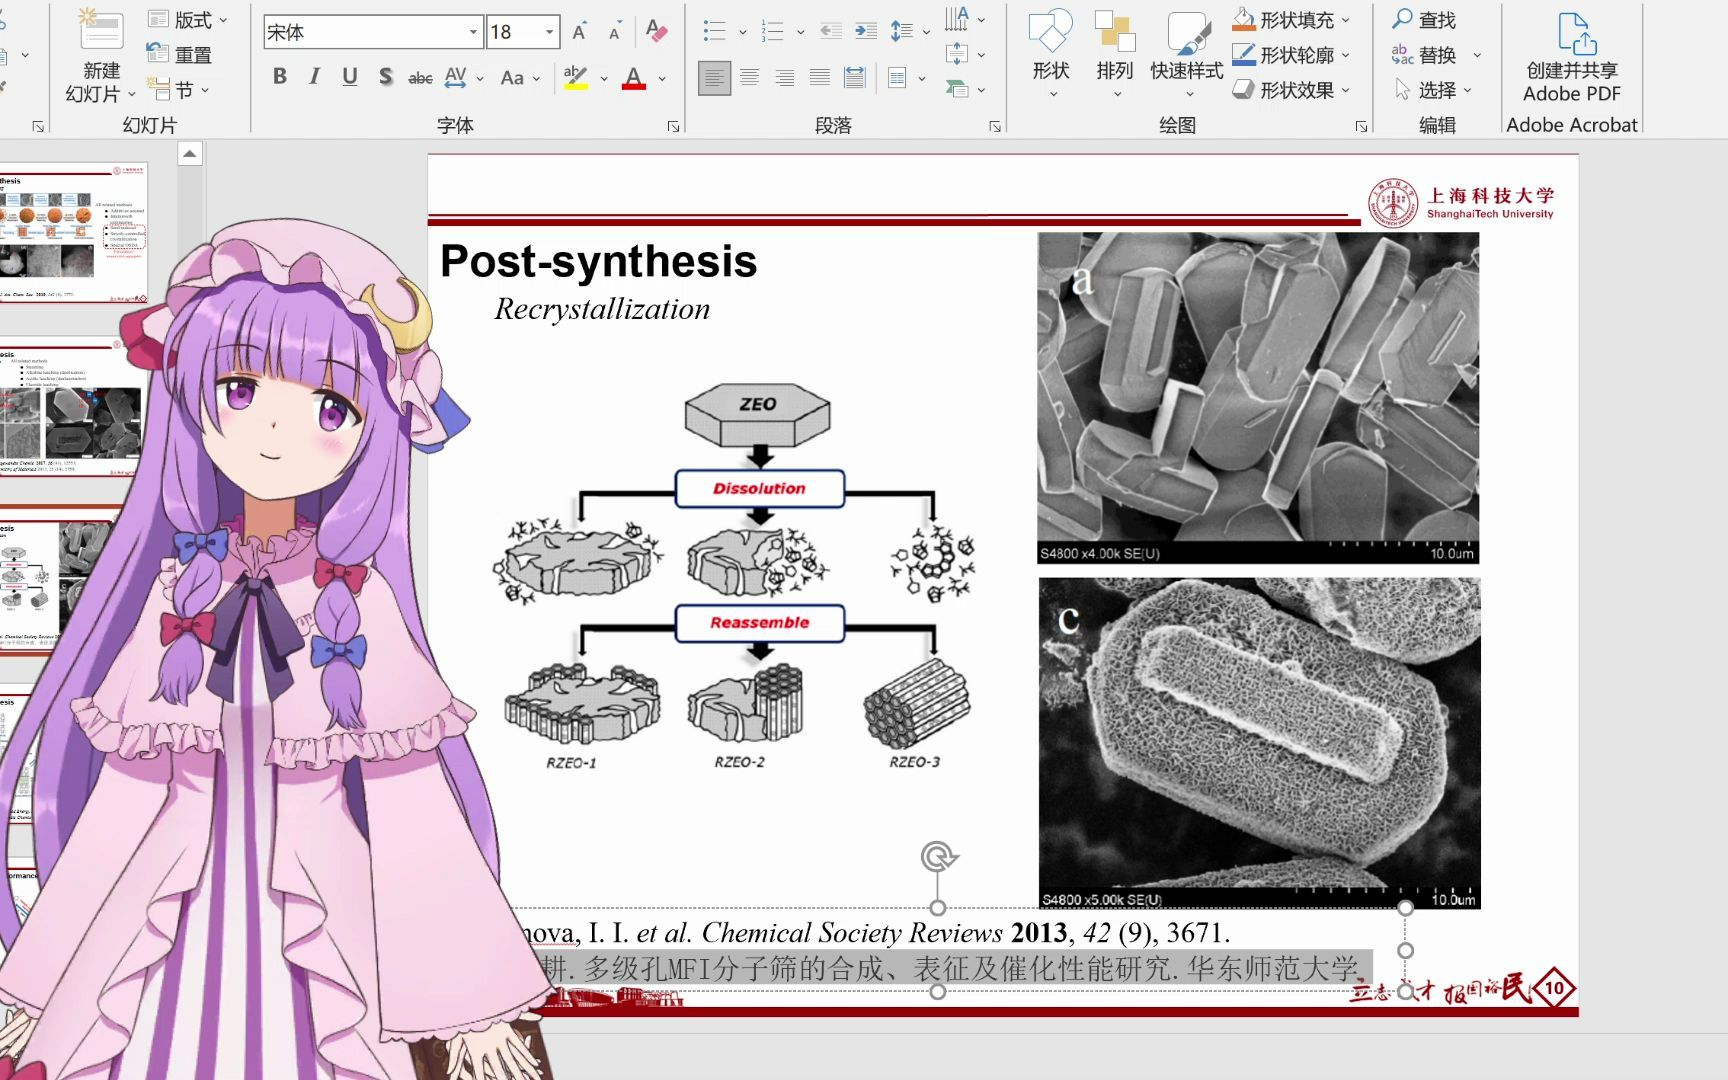1728x1080 pixels.
Task: Toggle align left paragraph
Action: coord(714,77)
